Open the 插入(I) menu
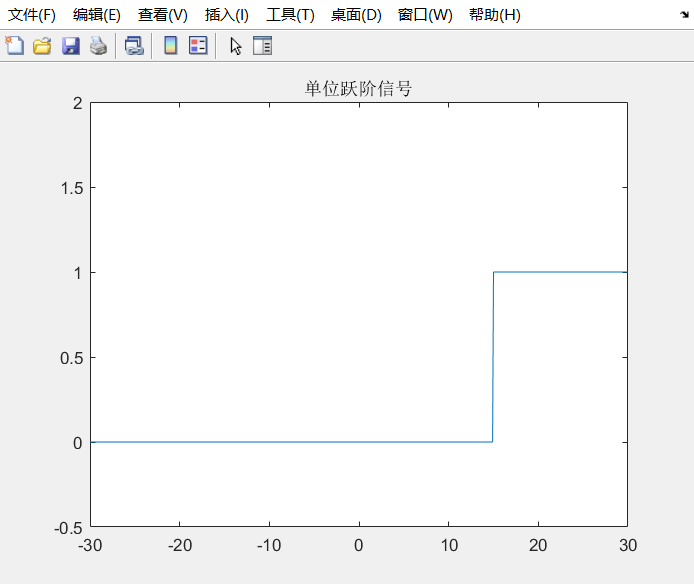 tap(227, 15)
